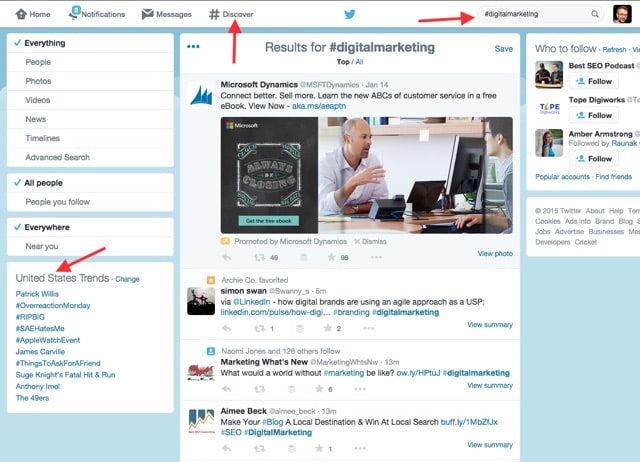Go to the Discover tab
Viewport: 640px width, 462px height.
pos(231,14)
